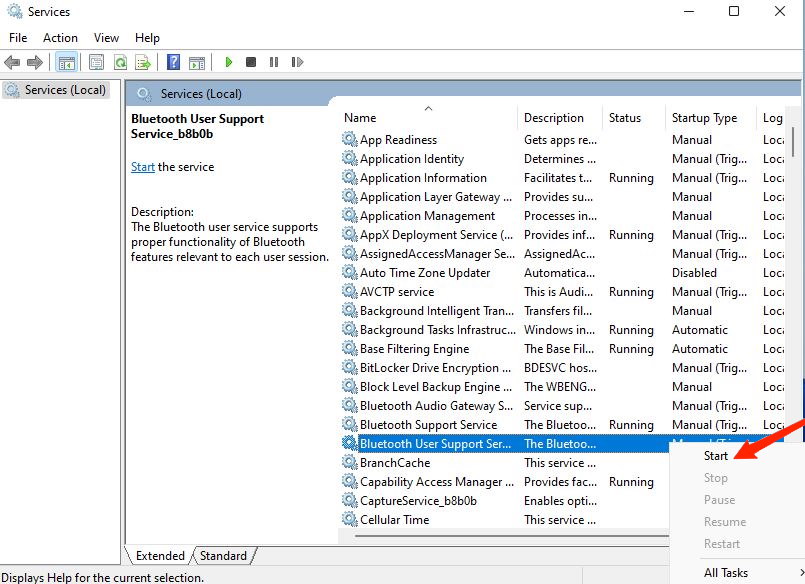Viewport: 805px width, 584px height.
Task: Click the Back arrow in the toolbar
Action: coord(12,62)
